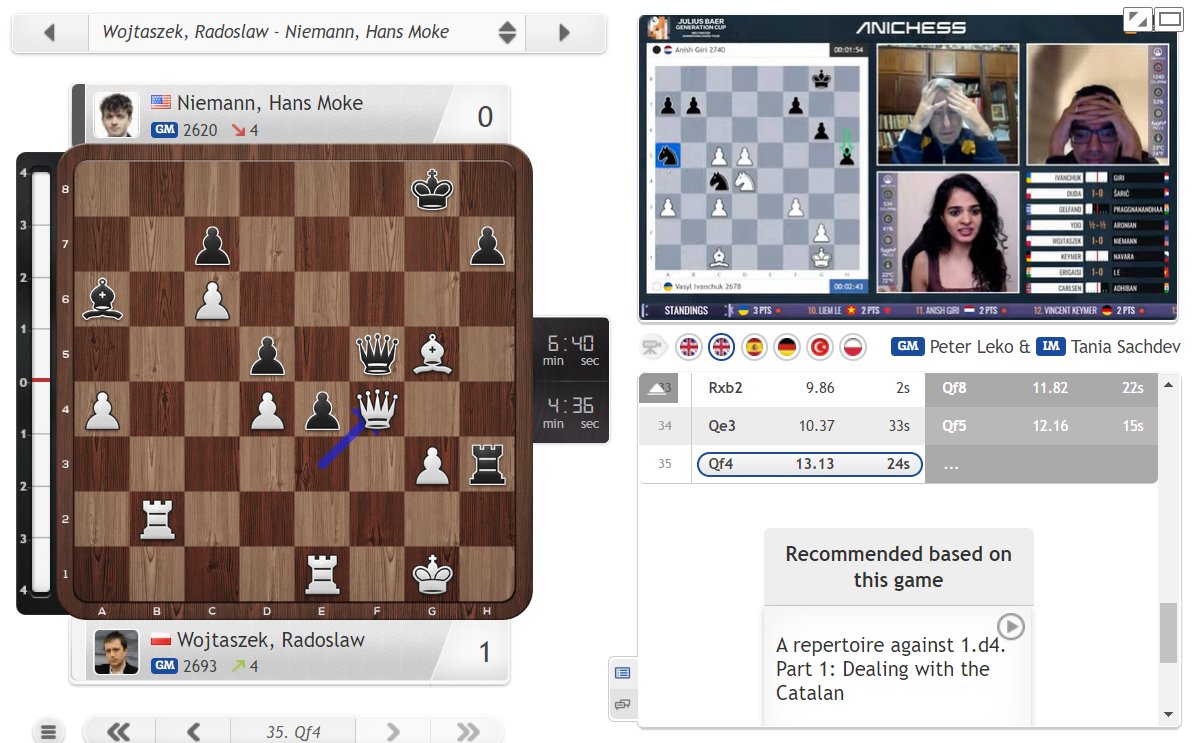
Task: Expand video to fullscreen
Action: [x=1169, y=19]
